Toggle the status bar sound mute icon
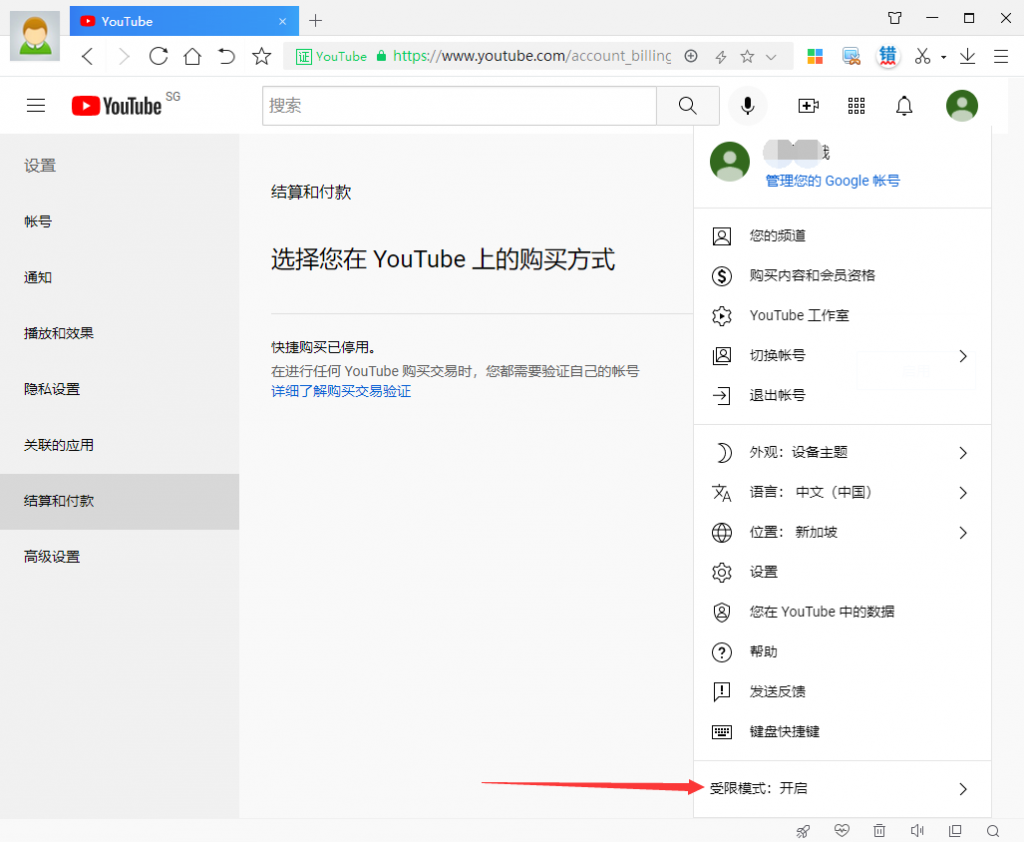Image resolution: width=1024 pixels, height=842 pixels. [917, 831]
